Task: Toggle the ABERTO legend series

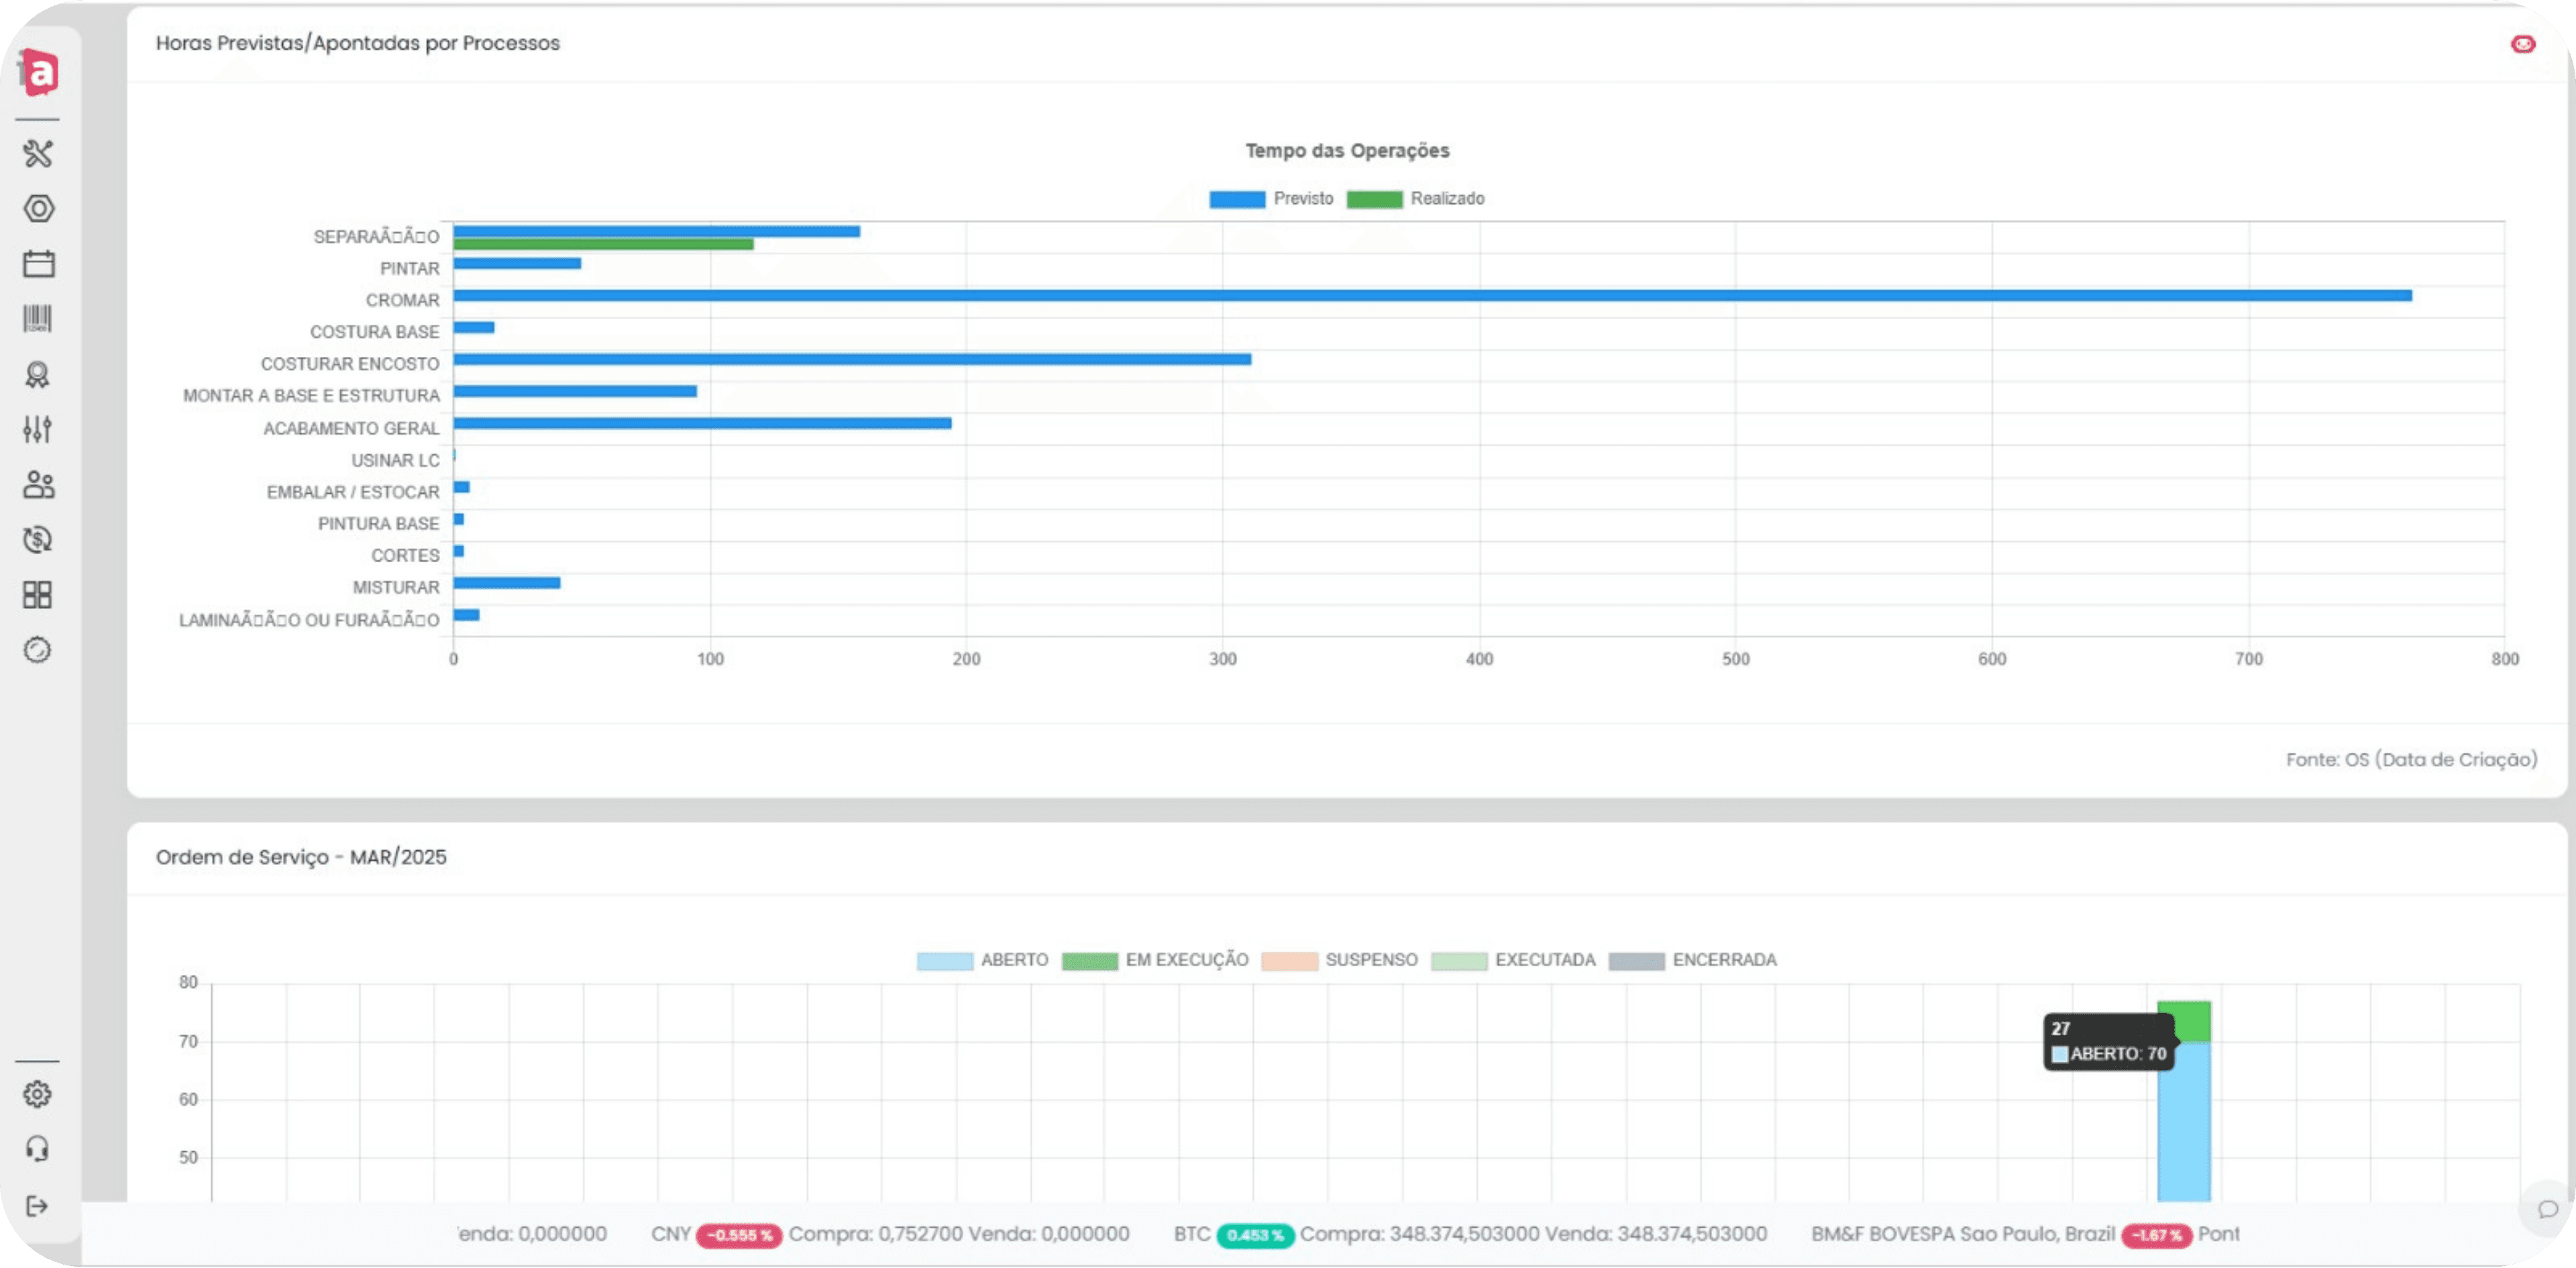Action: pos(982,961)
